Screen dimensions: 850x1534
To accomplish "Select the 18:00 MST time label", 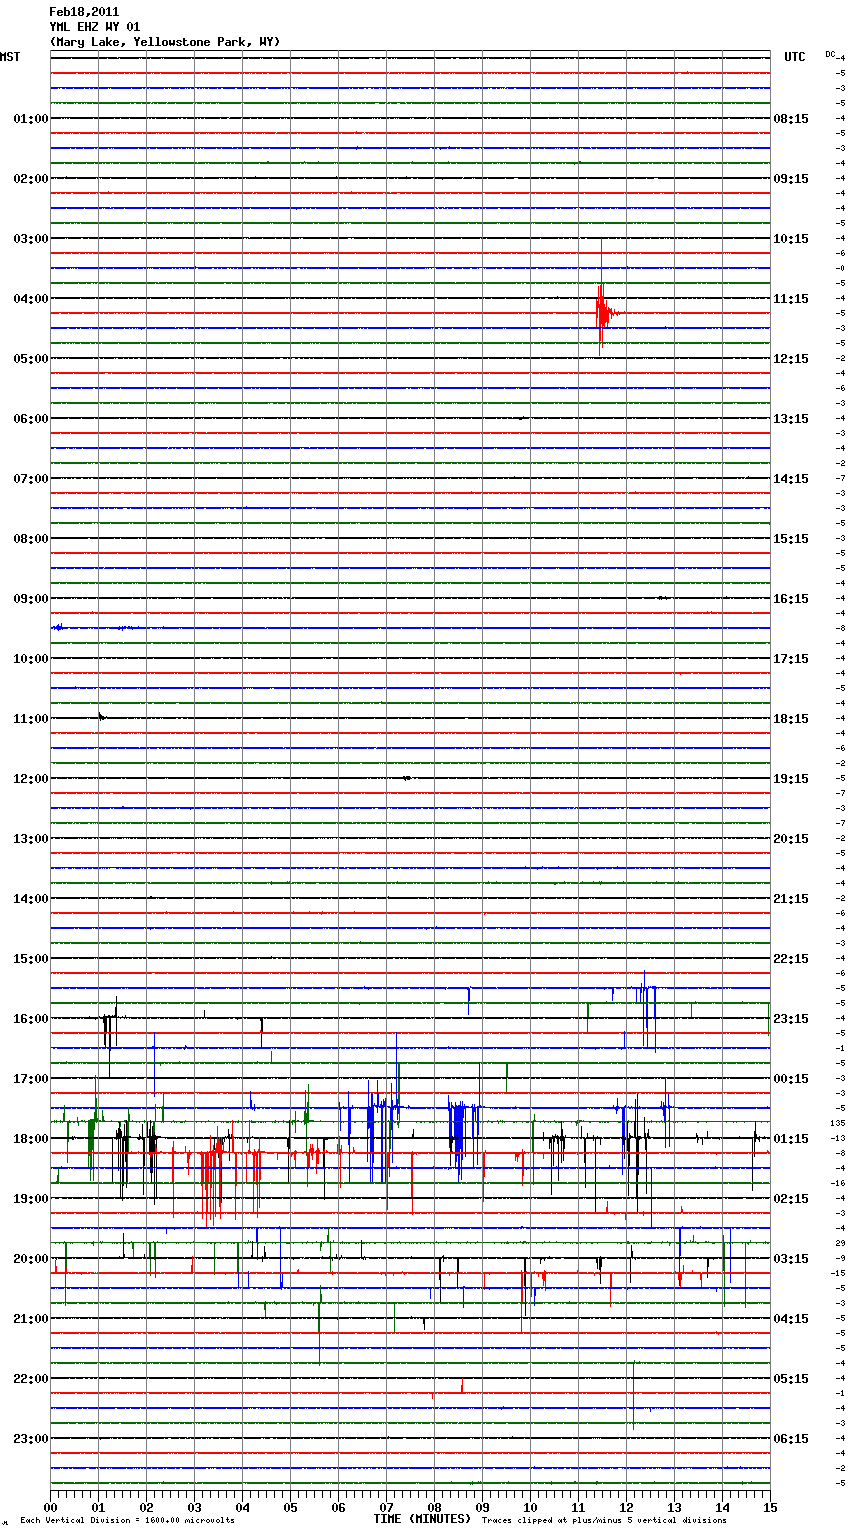I will coord(30,1139).
